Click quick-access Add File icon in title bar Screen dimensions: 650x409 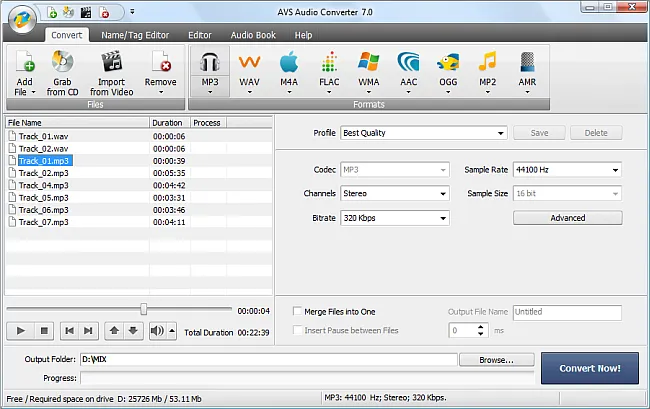pos(52,13)
